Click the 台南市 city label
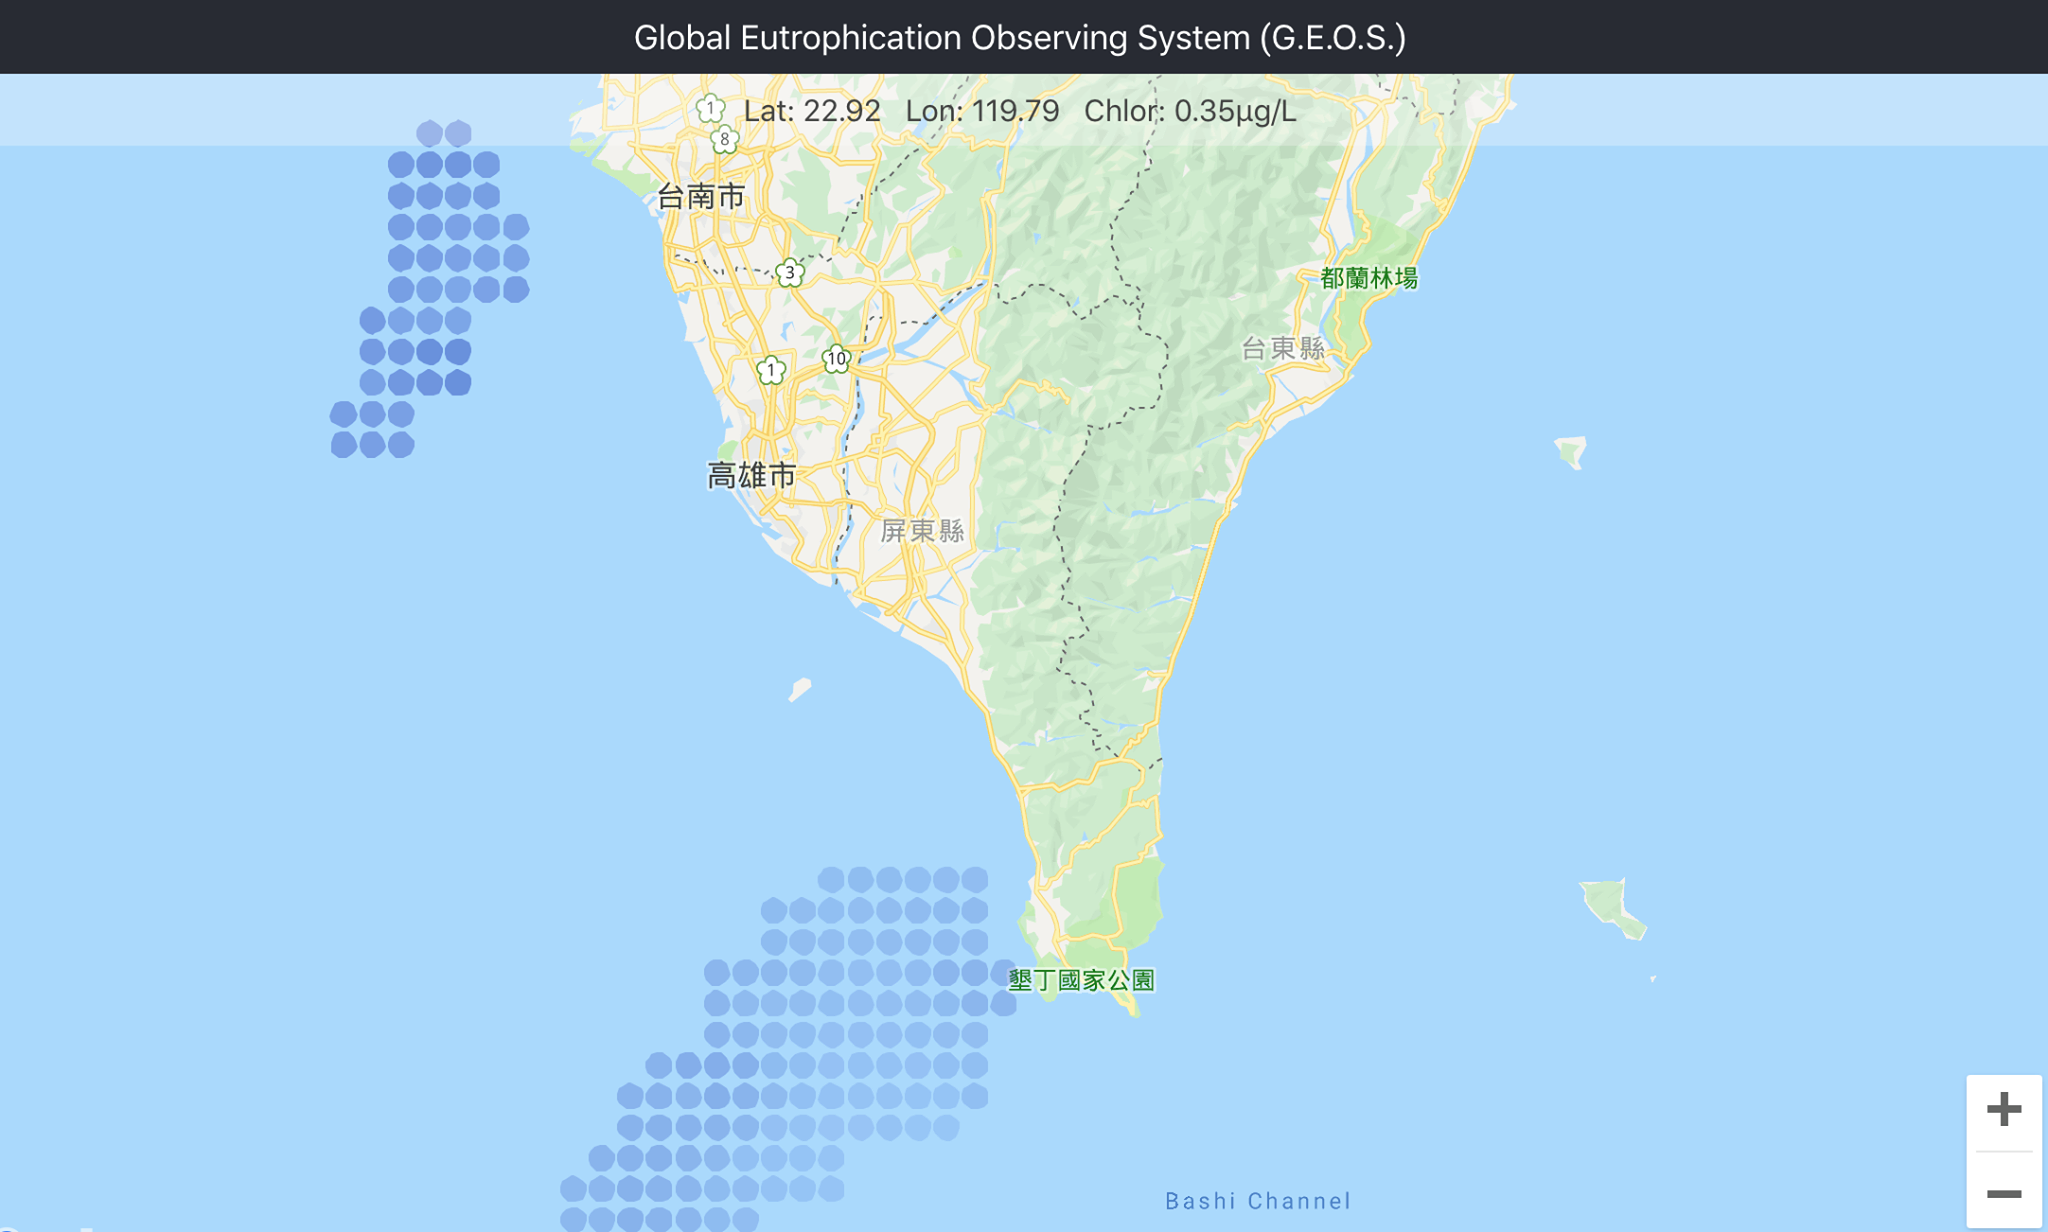This screenshot has width=2048, height=1232. tap(701, 196)
